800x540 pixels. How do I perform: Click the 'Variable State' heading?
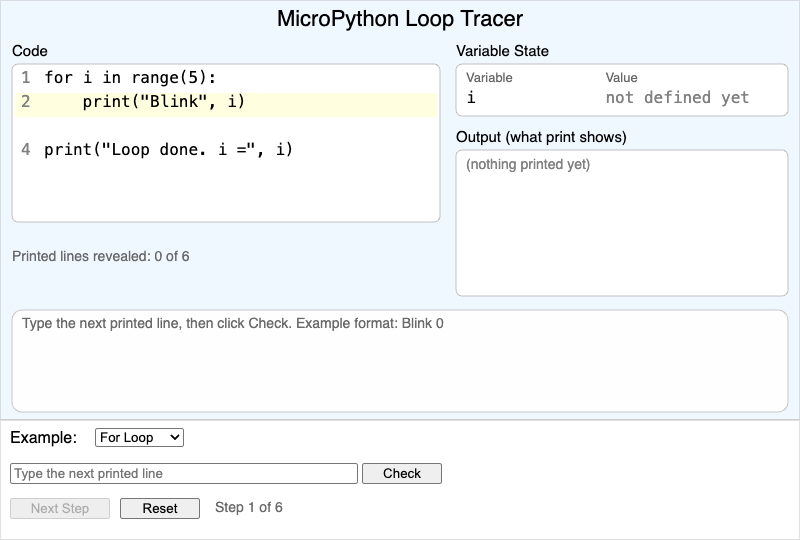point(503,51)
